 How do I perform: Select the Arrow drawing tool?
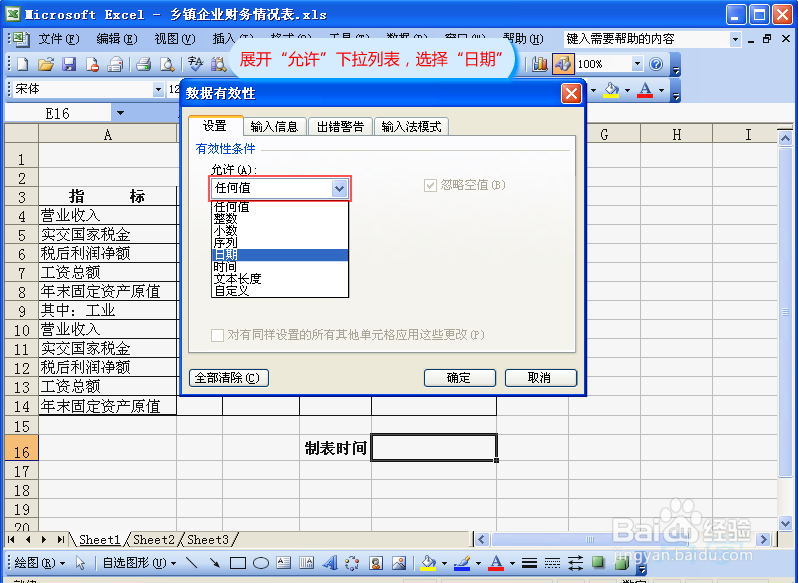point(215,563)
